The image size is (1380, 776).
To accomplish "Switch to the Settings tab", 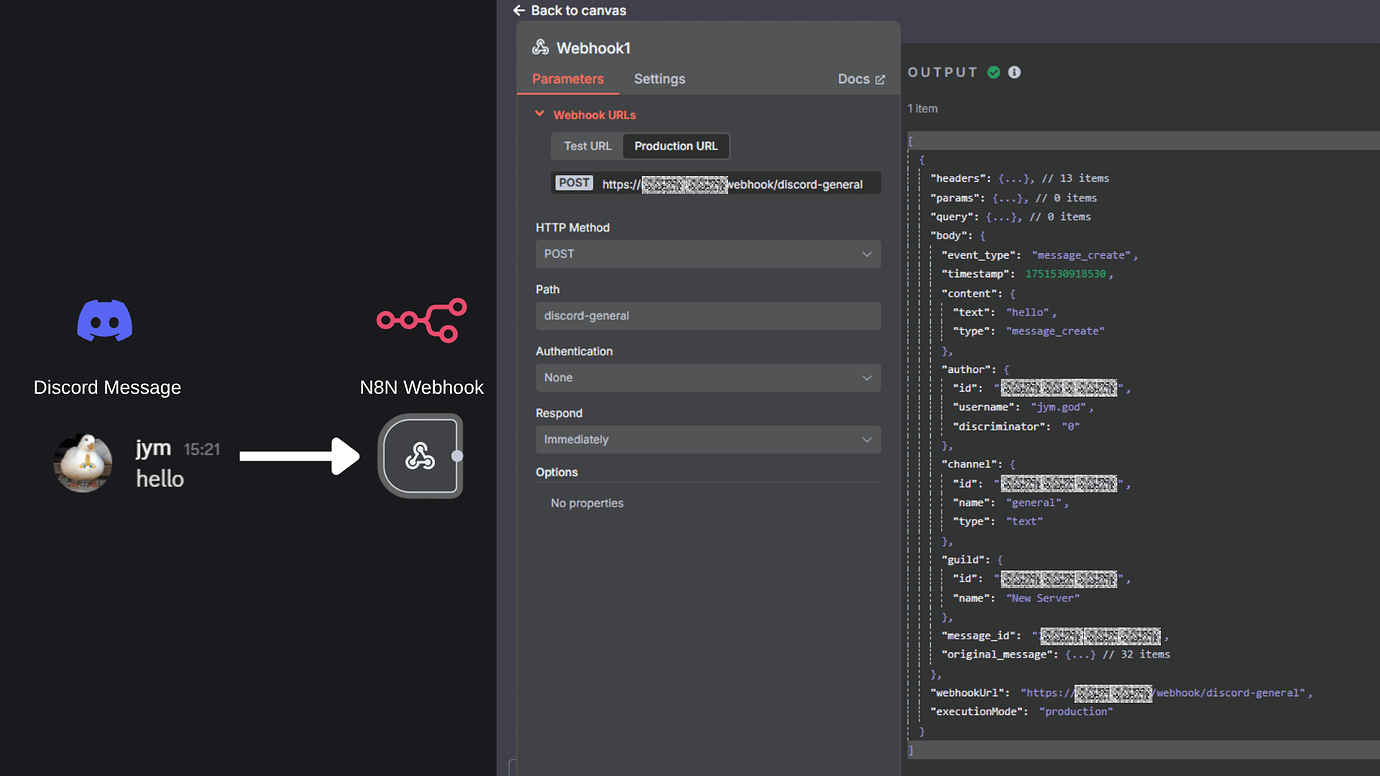I will click(659, 78).
